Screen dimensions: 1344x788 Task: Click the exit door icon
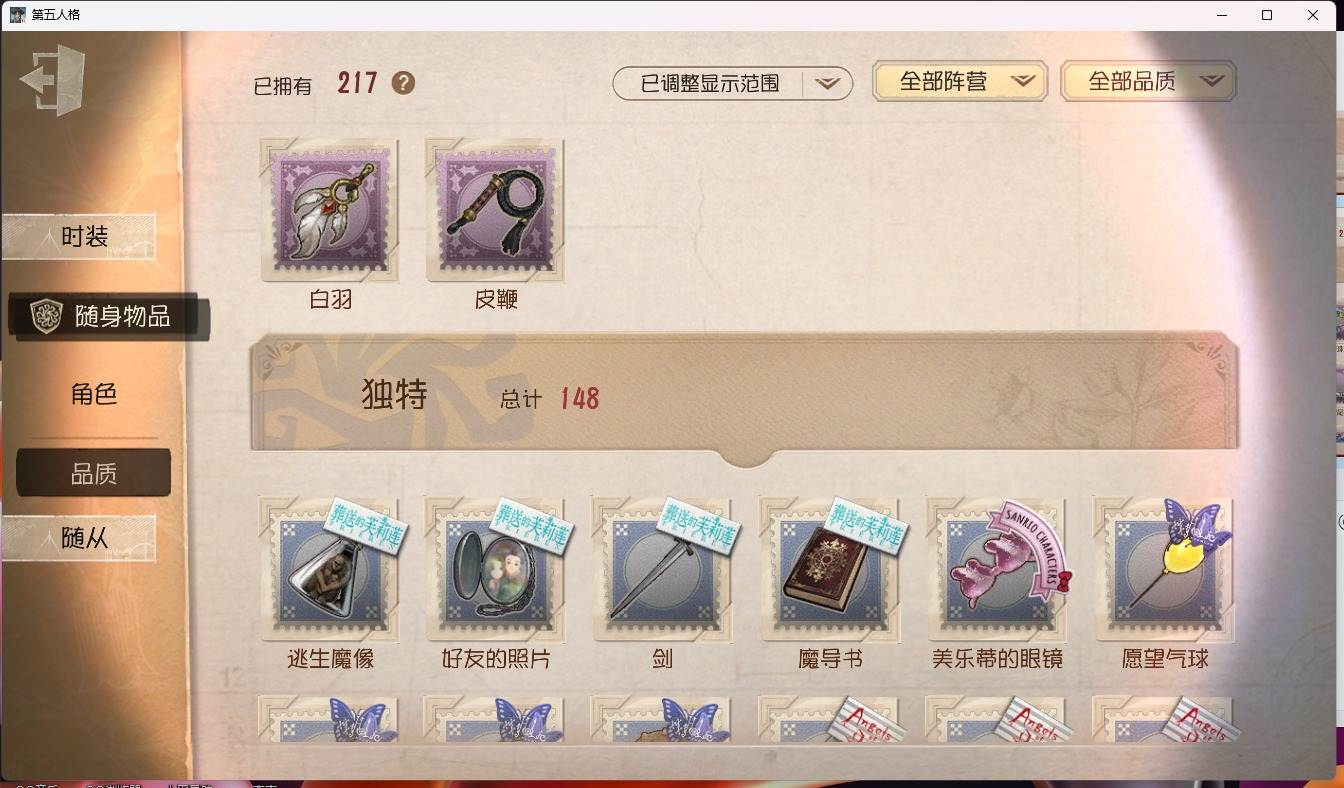point(53,79)
